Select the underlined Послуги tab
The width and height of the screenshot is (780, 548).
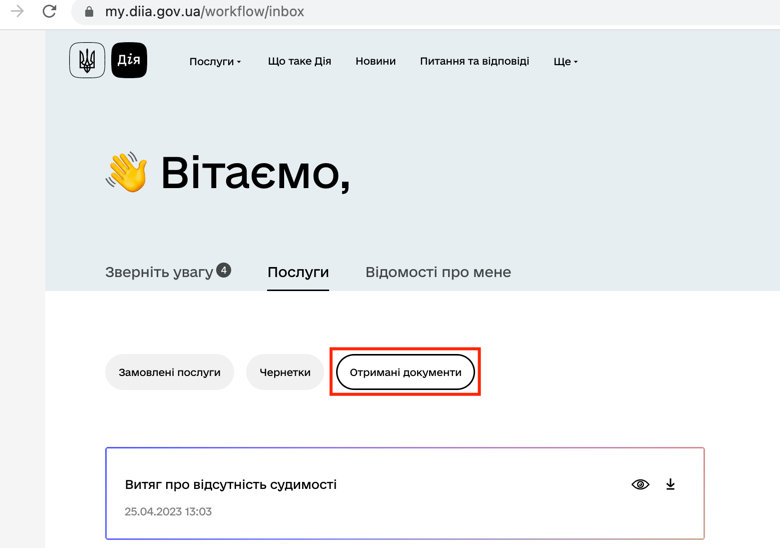(x=298, y=273)
